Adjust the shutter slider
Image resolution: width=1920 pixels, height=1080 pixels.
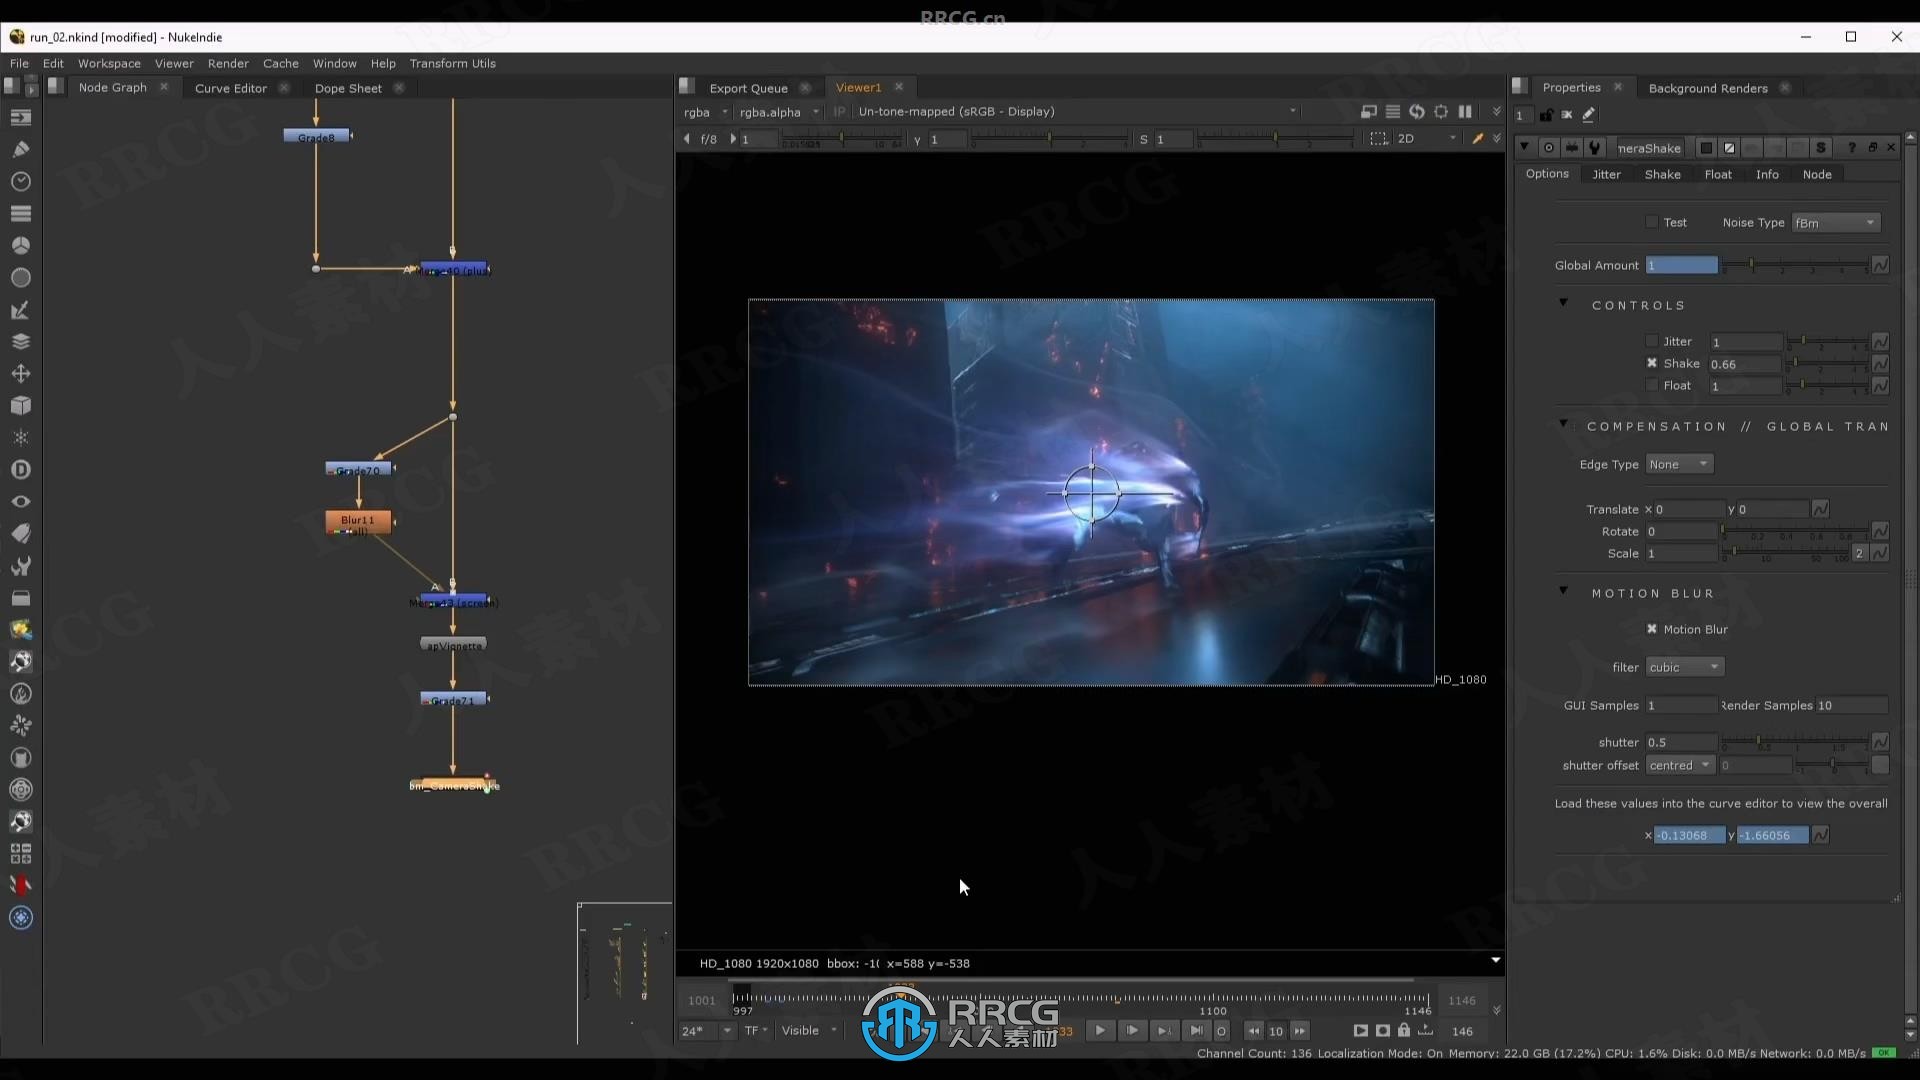(x=1794, y=742)
